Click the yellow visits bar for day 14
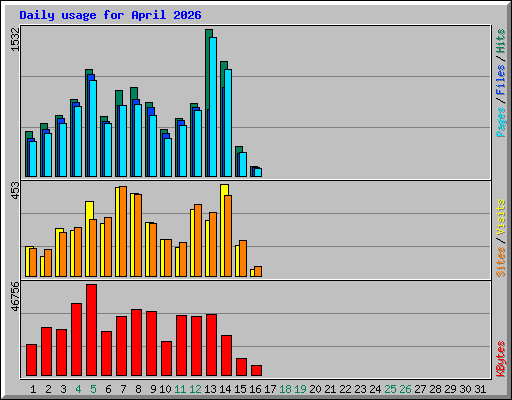Viewport: 512px width, 400px height. (x=223, y=230)
